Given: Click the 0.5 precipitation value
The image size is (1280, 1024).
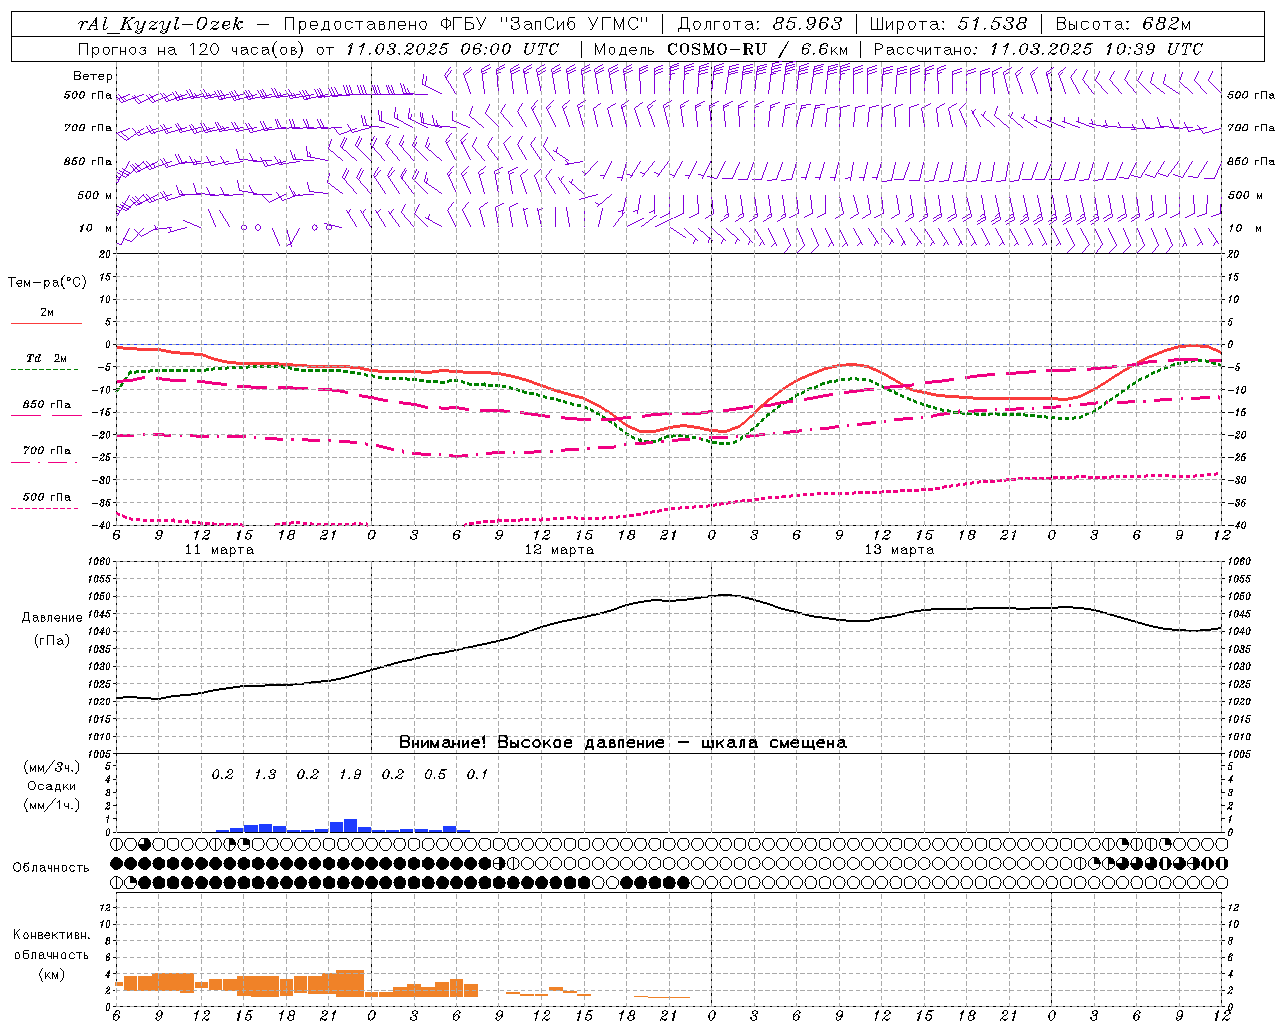Looking at the screenshot, I should [435, 774].
